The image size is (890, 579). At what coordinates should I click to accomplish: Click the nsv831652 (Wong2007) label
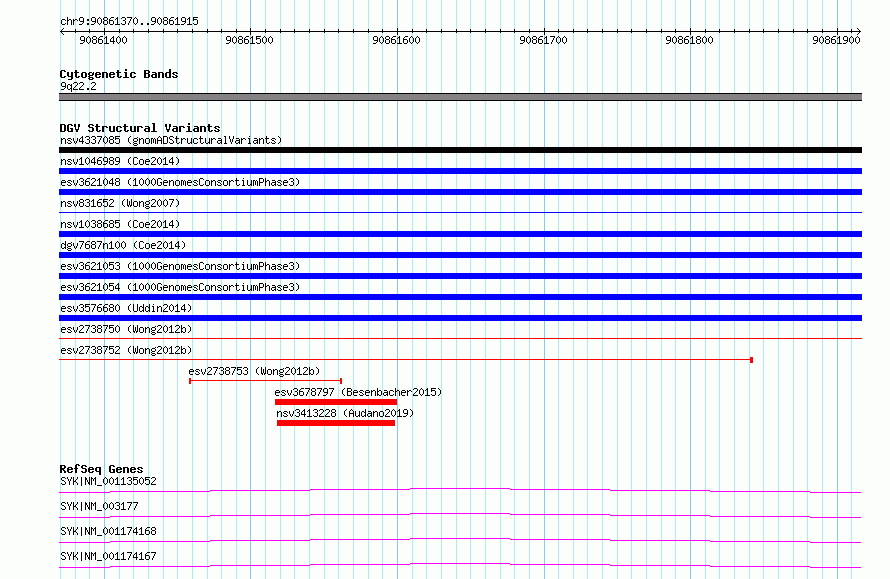(x=120, y=203)
